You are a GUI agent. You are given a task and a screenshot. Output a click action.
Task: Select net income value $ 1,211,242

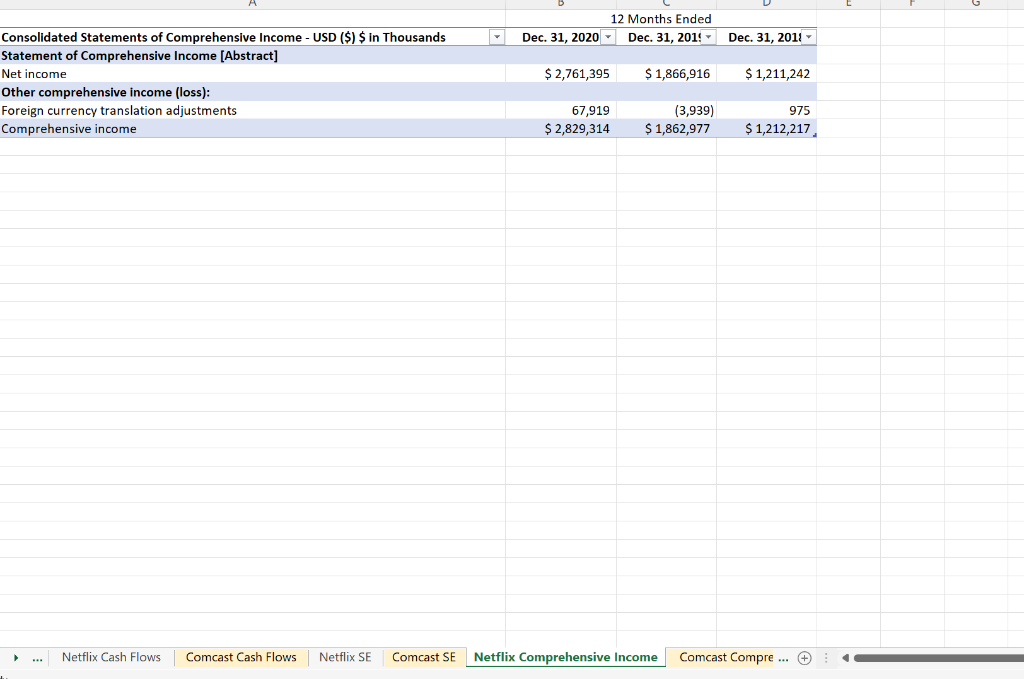pos(767,74)
